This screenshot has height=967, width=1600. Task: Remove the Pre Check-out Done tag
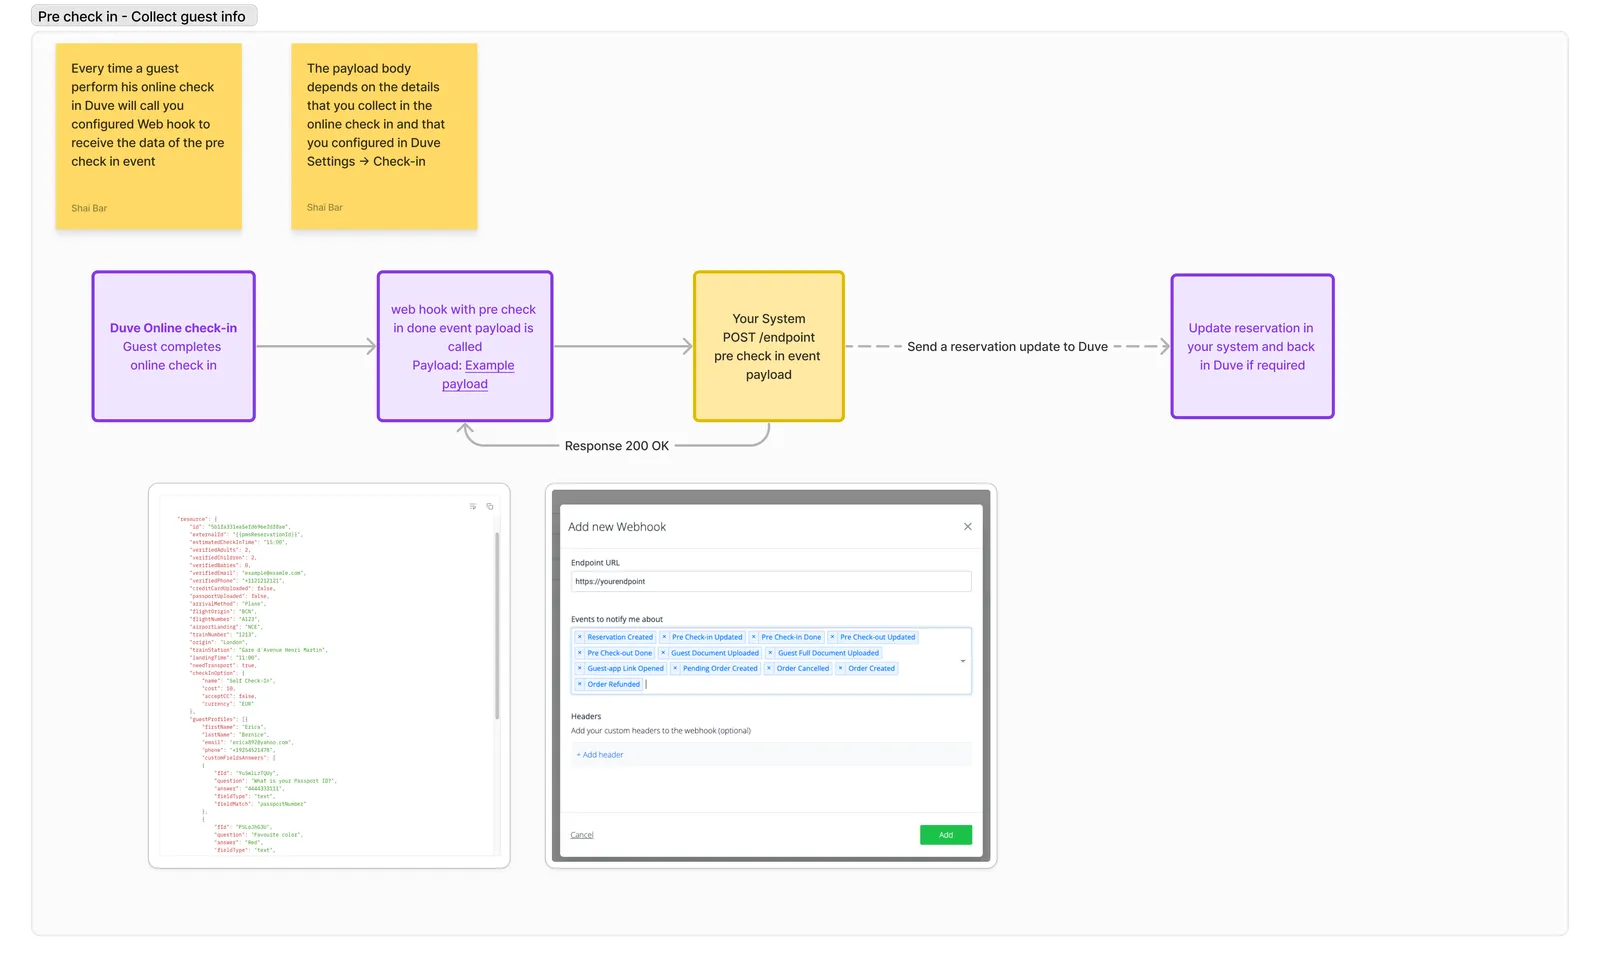(x=579, y=653)
